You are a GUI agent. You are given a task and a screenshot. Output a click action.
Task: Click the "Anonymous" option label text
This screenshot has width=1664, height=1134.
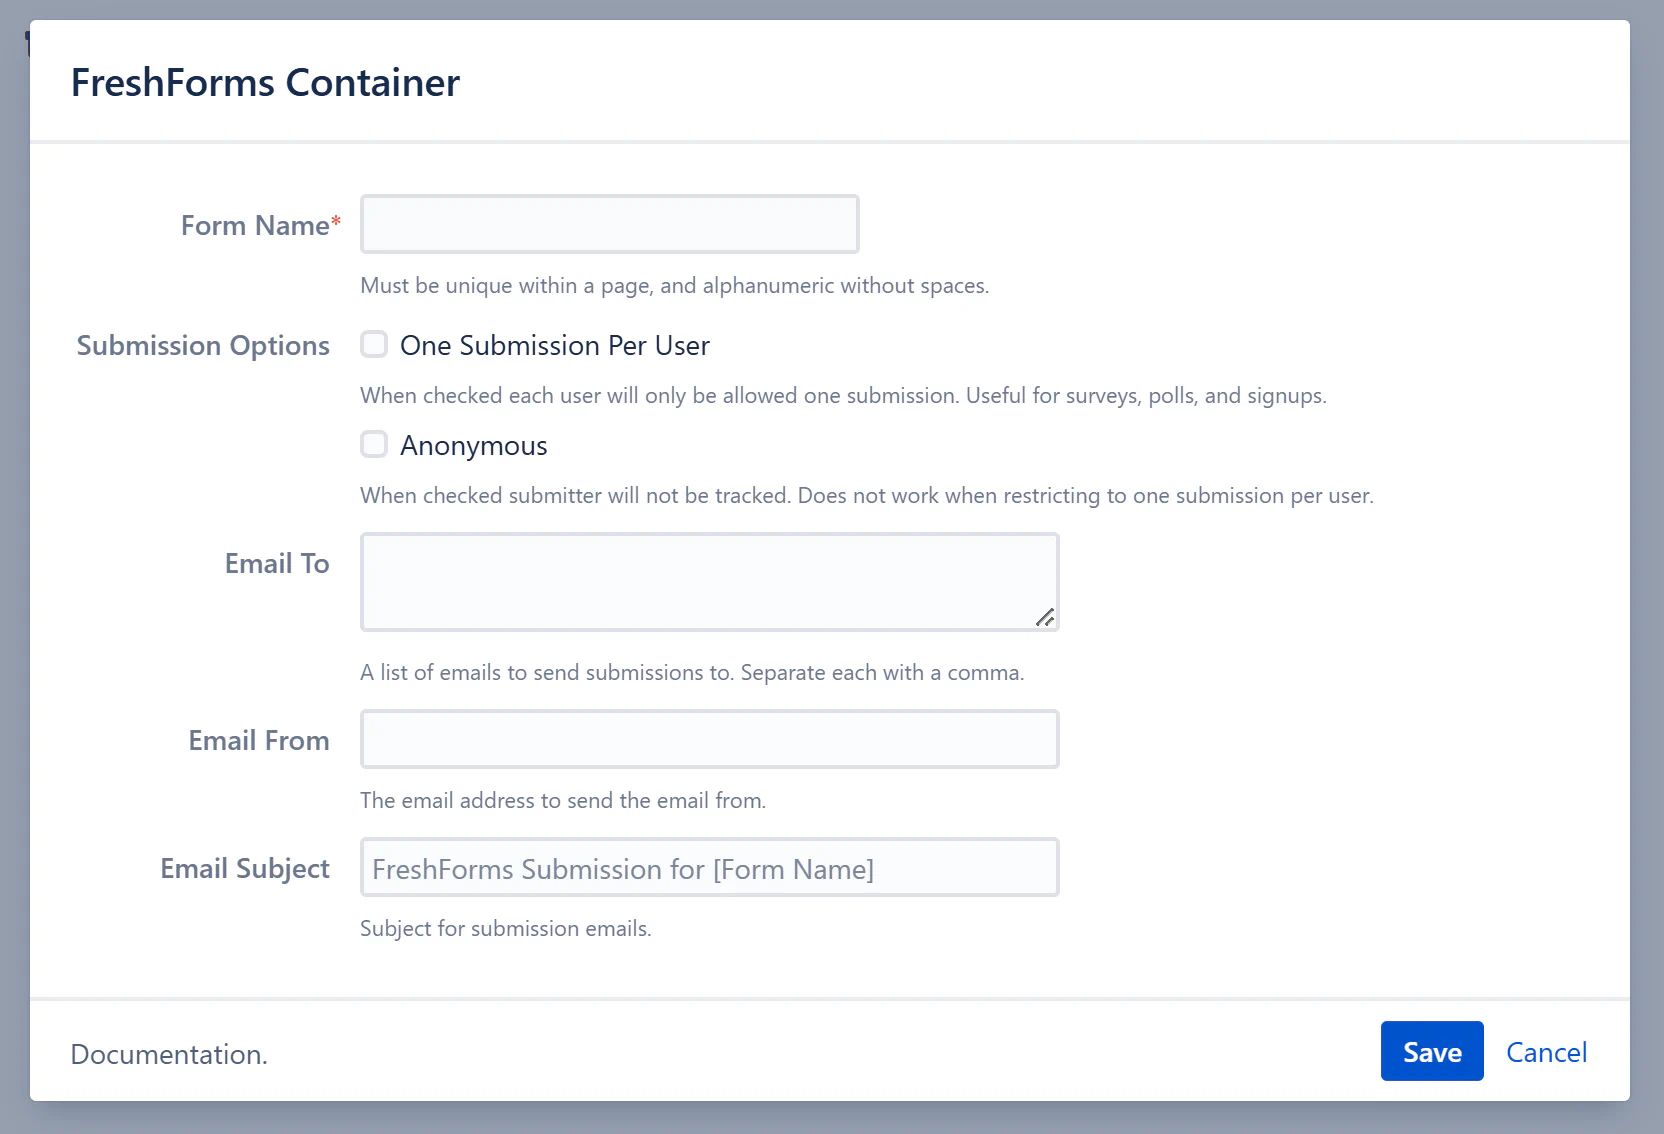coord(473,446)
